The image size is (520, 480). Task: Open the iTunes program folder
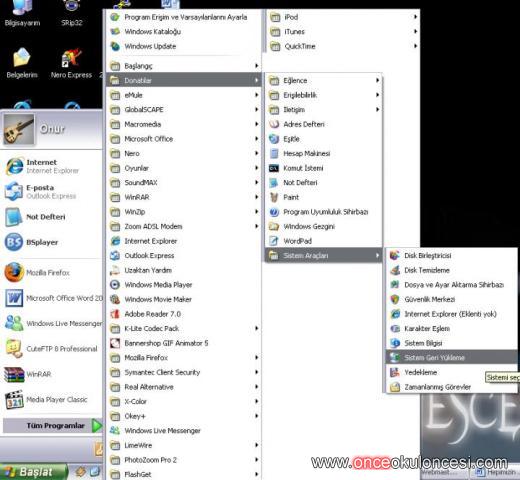[343, 31]
